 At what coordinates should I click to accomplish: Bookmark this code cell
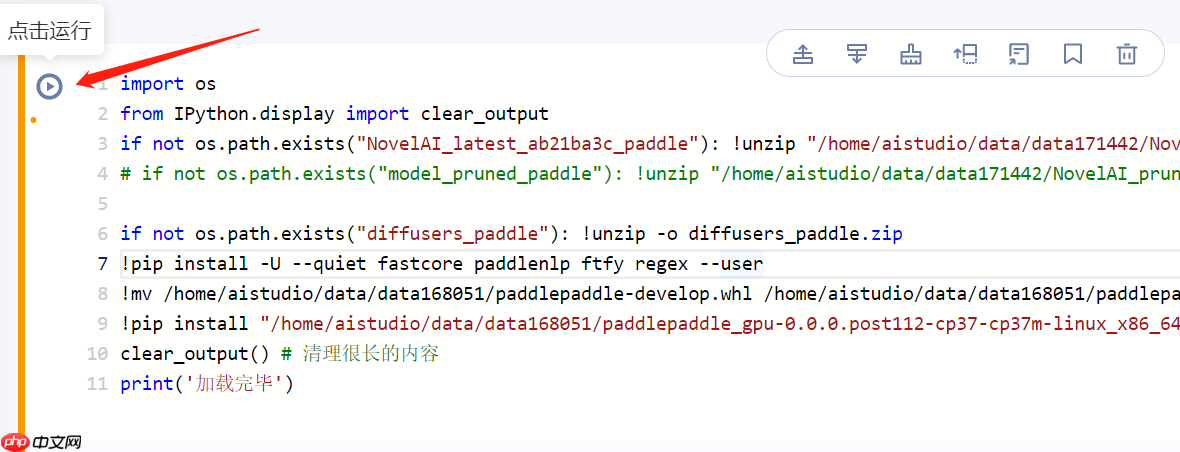[x=1072, y=54]
